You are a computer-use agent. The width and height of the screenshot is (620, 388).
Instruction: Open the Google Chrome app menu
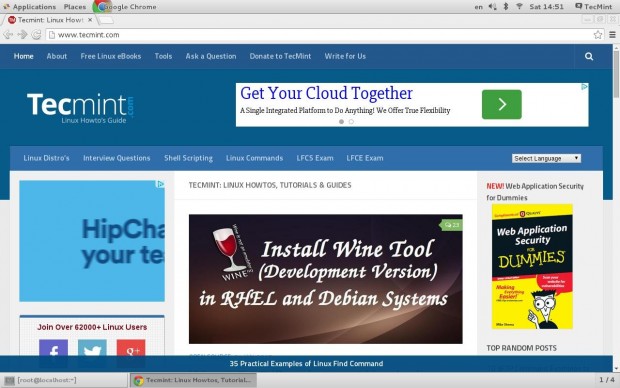[126, 7]
